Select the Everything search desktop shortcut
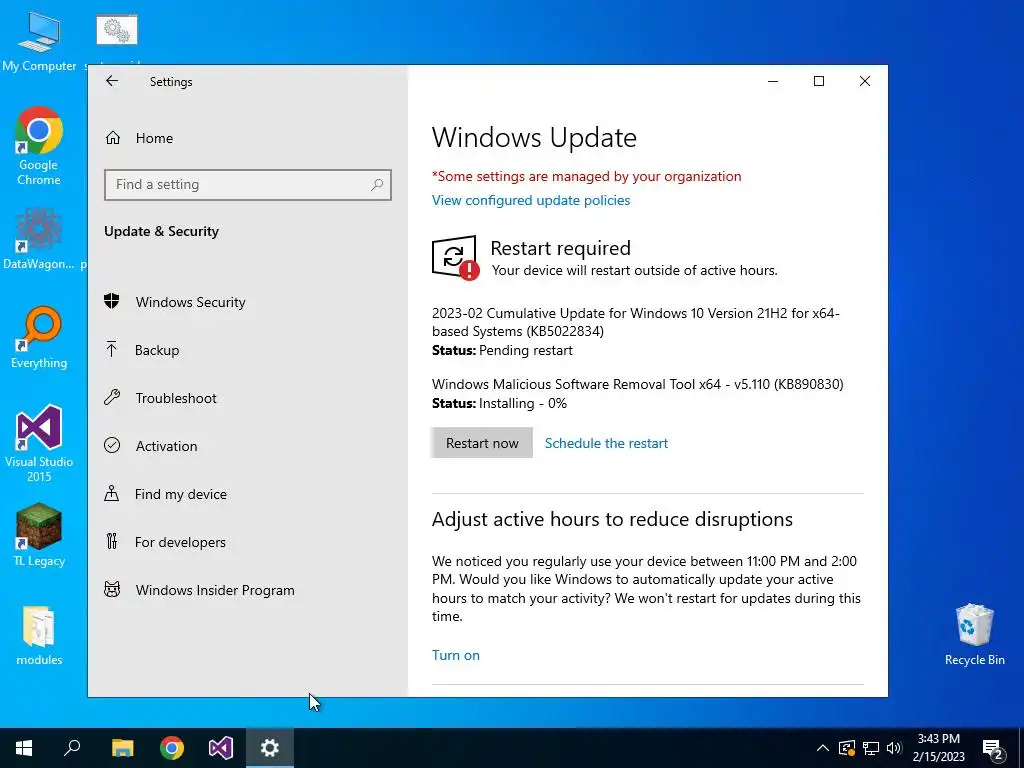 tap(39, 338)
